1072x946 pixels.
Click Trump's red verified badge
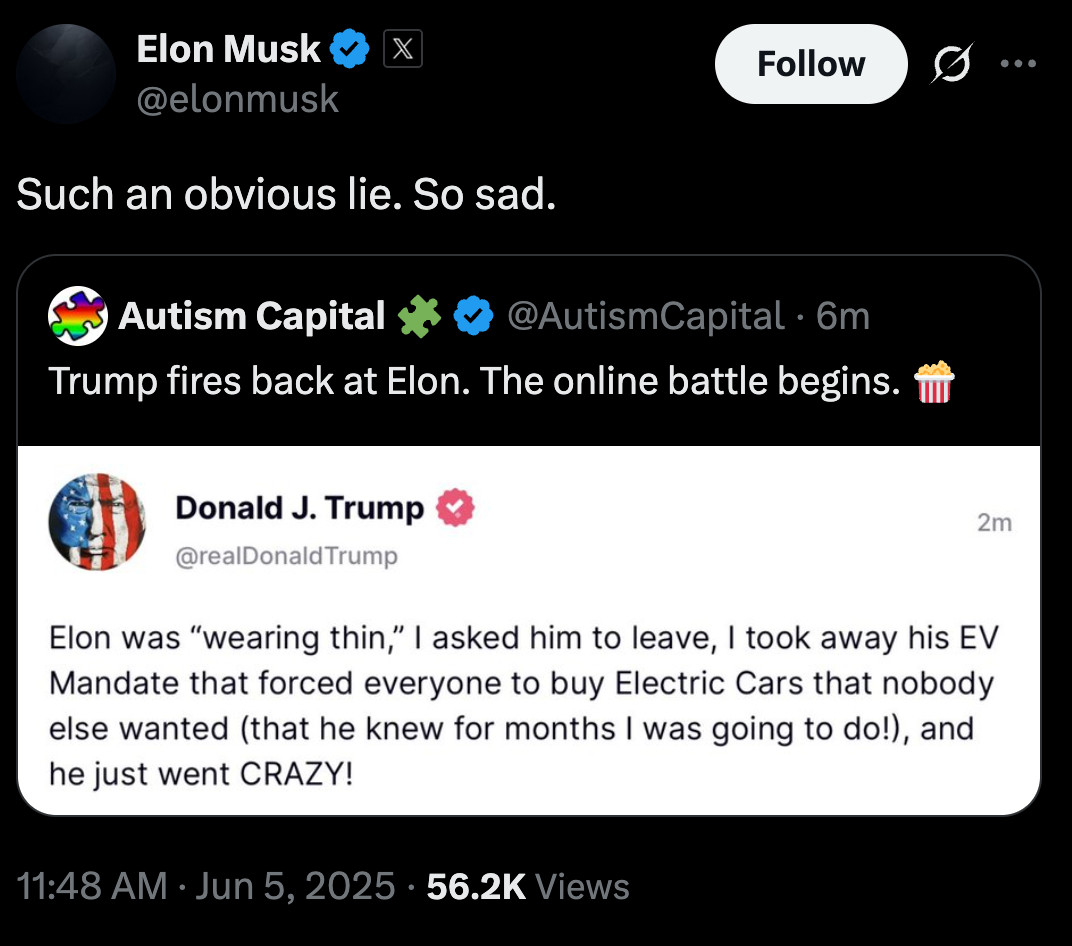pos(454,509)
